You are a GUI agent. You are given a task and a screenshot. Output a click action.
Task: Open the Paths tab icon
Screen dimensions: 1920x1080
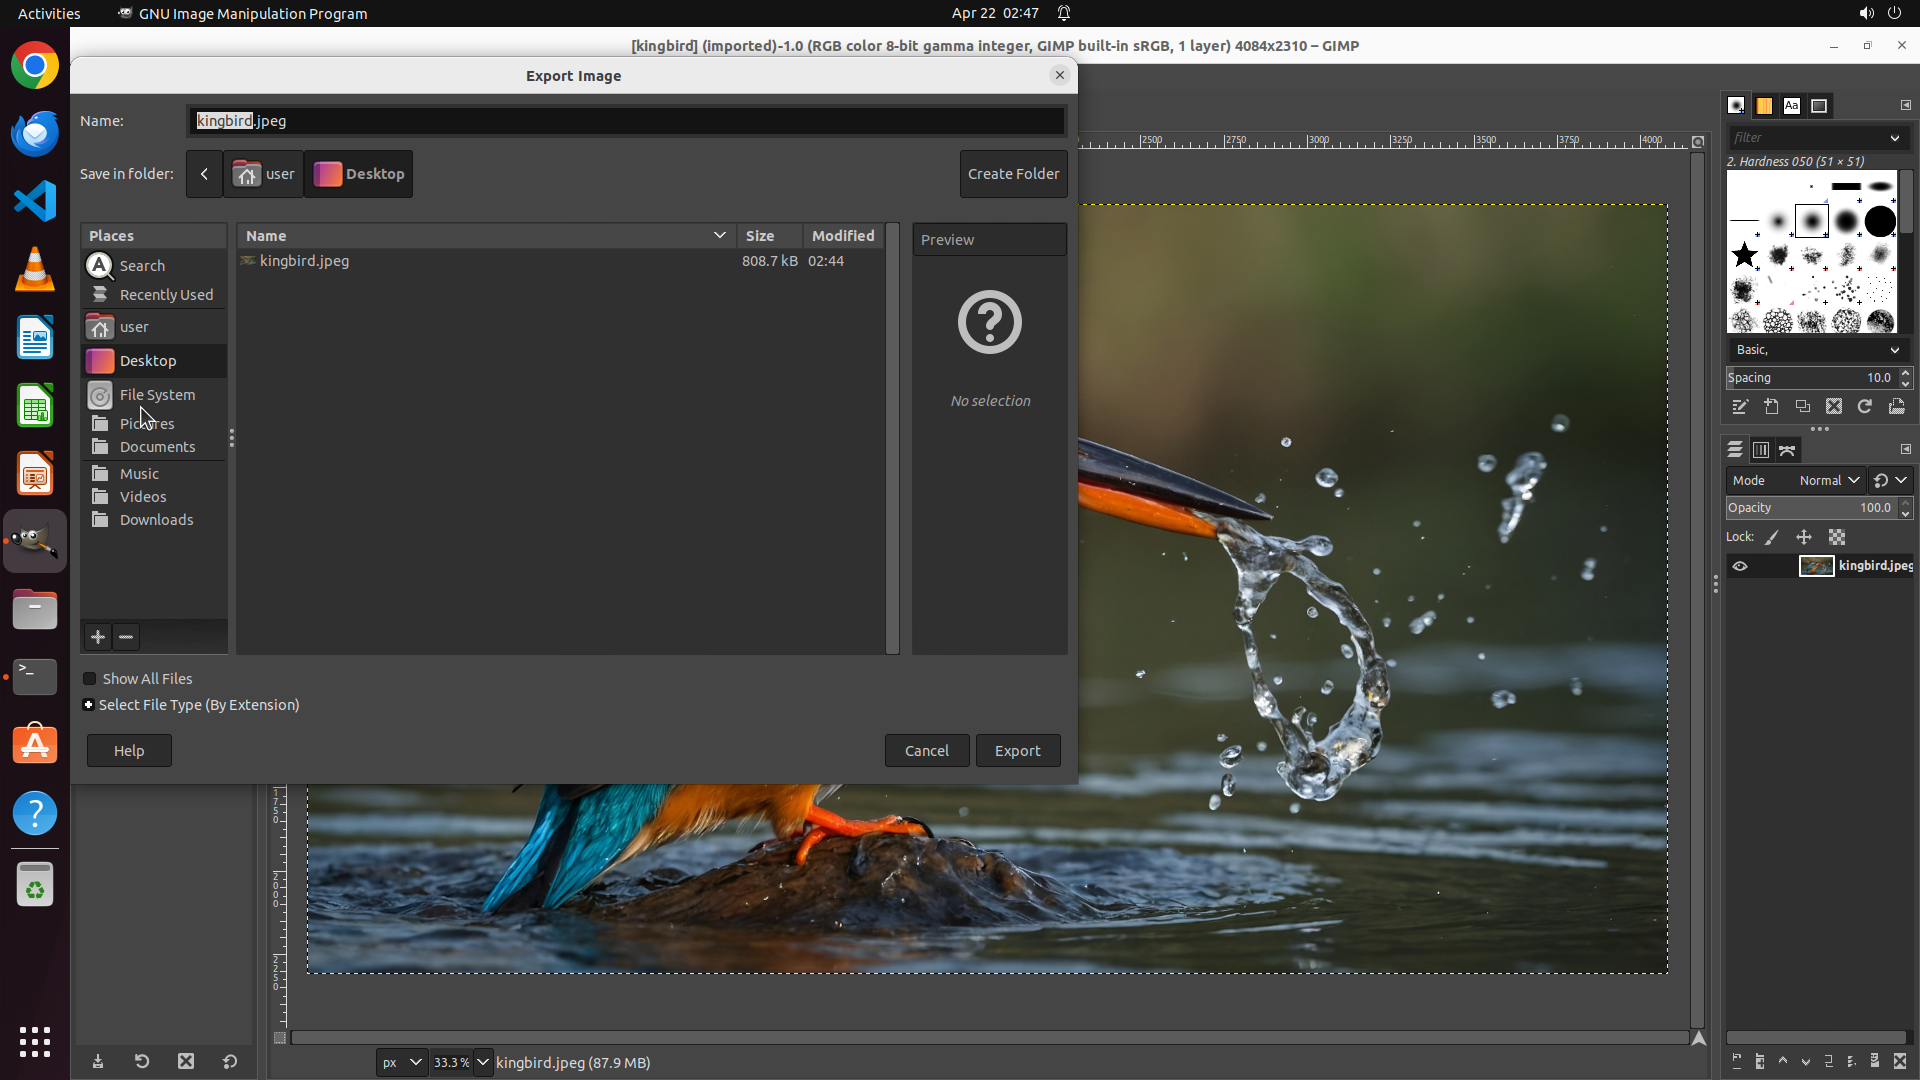tap(1787, 450)
